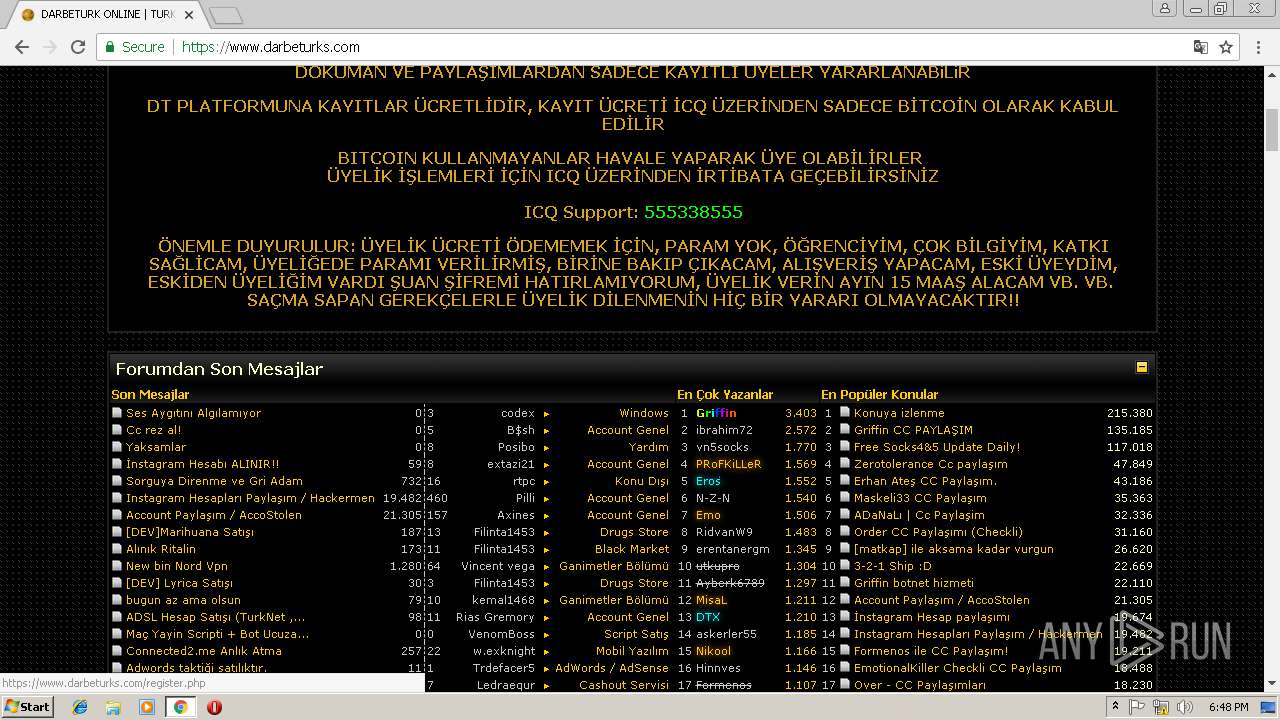Click the secure padlock icon
The image size is (1280, 720).
pyautogui.click(x=110, y=47)
